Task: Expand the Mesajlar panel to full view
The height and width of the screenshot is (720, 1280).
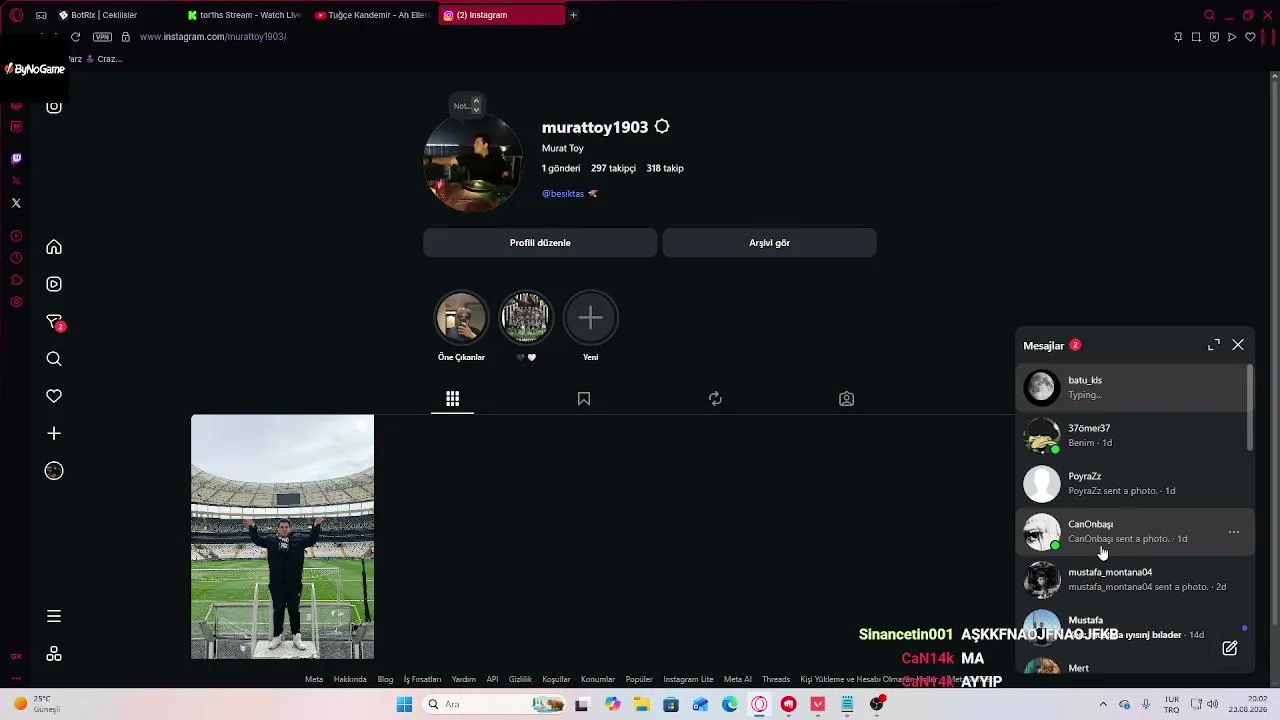Action: coord(1214,345)
